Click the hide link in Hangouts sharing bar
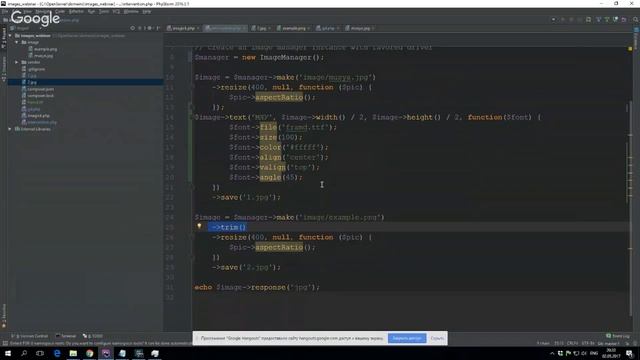640x360 pixels. tap(437, 338)
